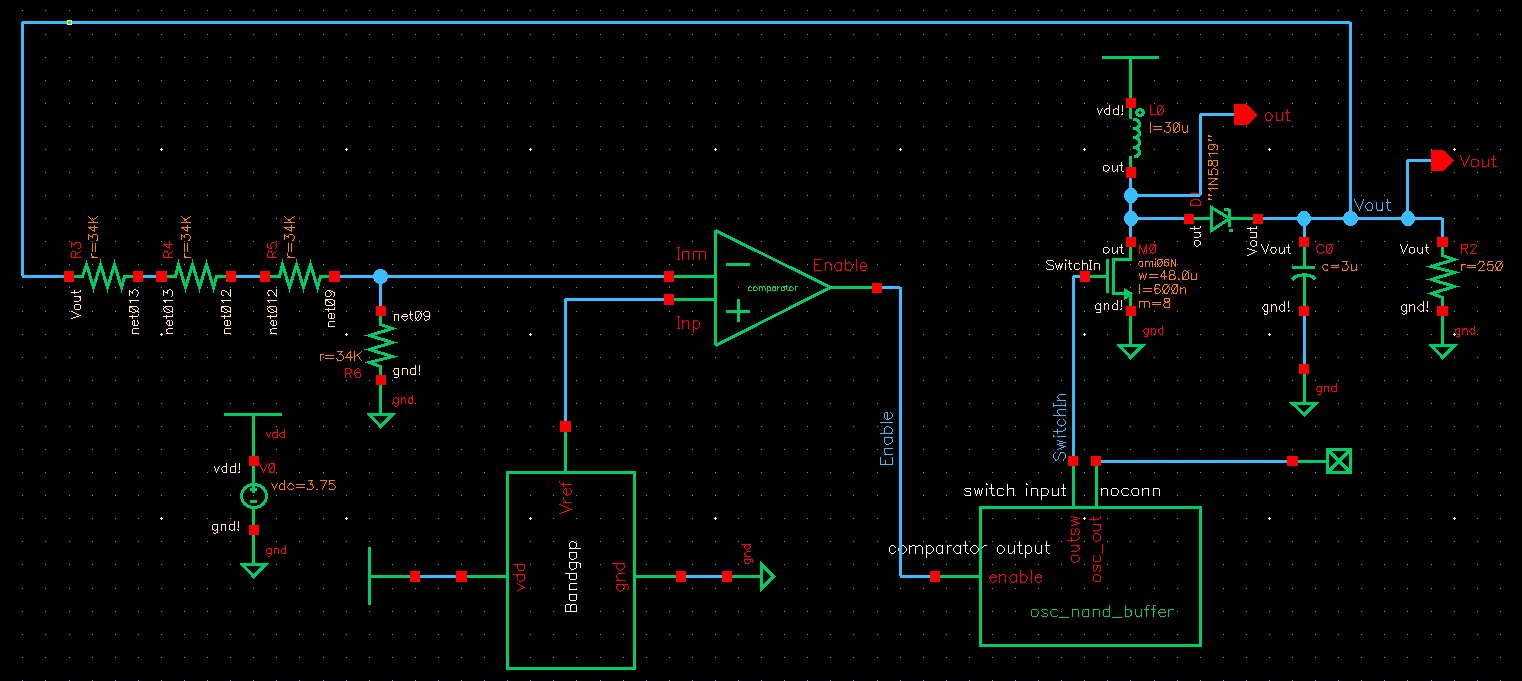Screen dimensions: 1522x681
Task: Select resistor R3 symbol
Action: click(x=103, y=275)
